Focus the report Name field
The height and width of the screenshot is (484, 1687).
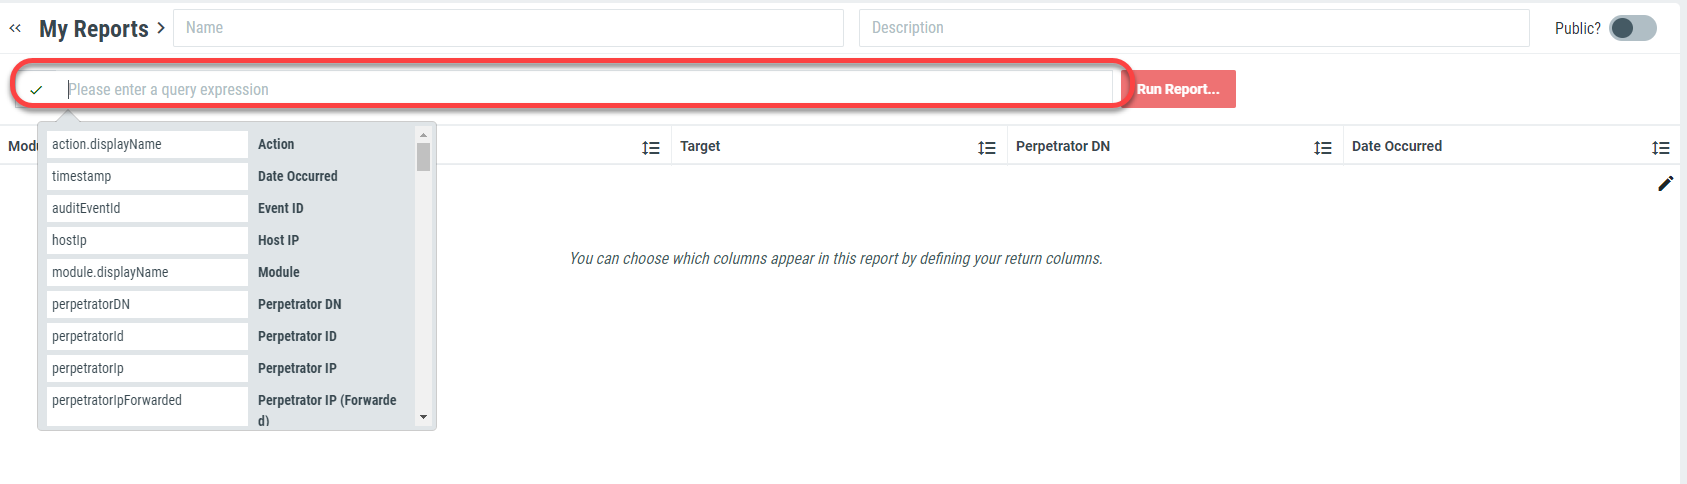(x=508, y=28)
